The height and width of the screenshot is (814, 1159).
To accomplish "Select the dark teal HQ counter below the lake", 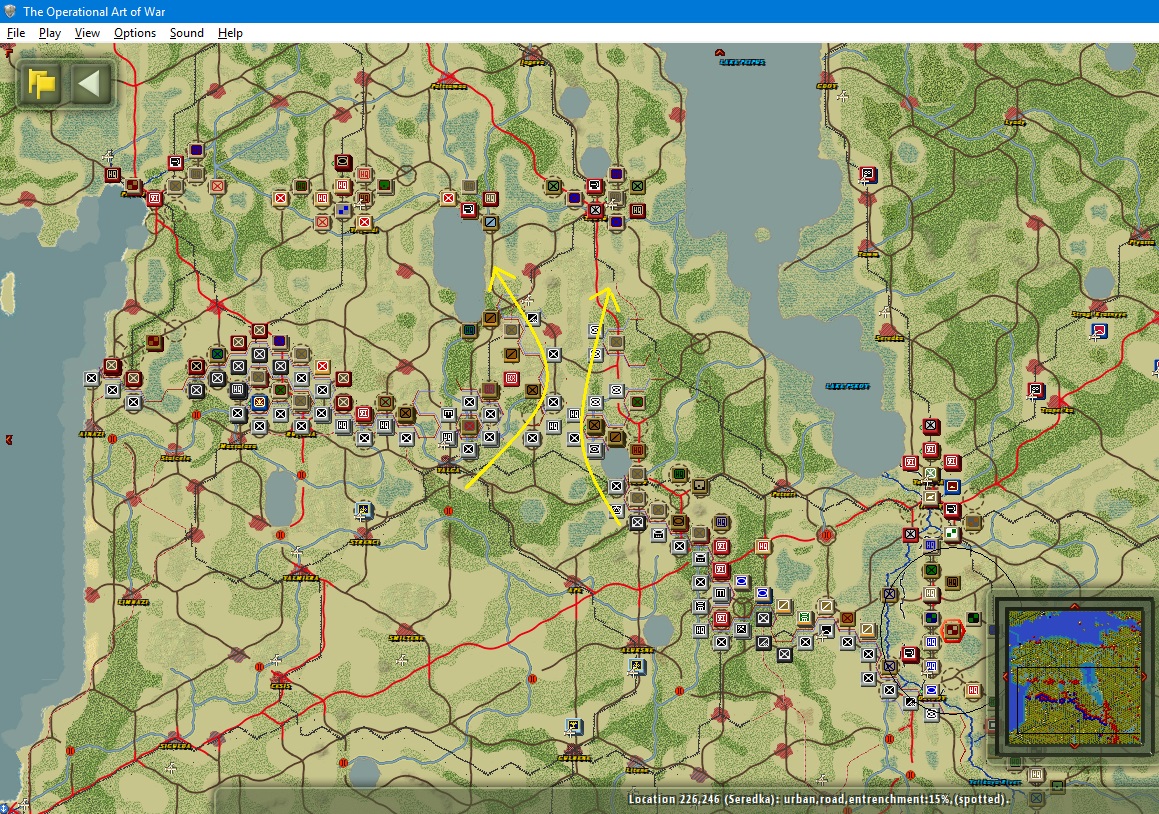I will point(469,330).
